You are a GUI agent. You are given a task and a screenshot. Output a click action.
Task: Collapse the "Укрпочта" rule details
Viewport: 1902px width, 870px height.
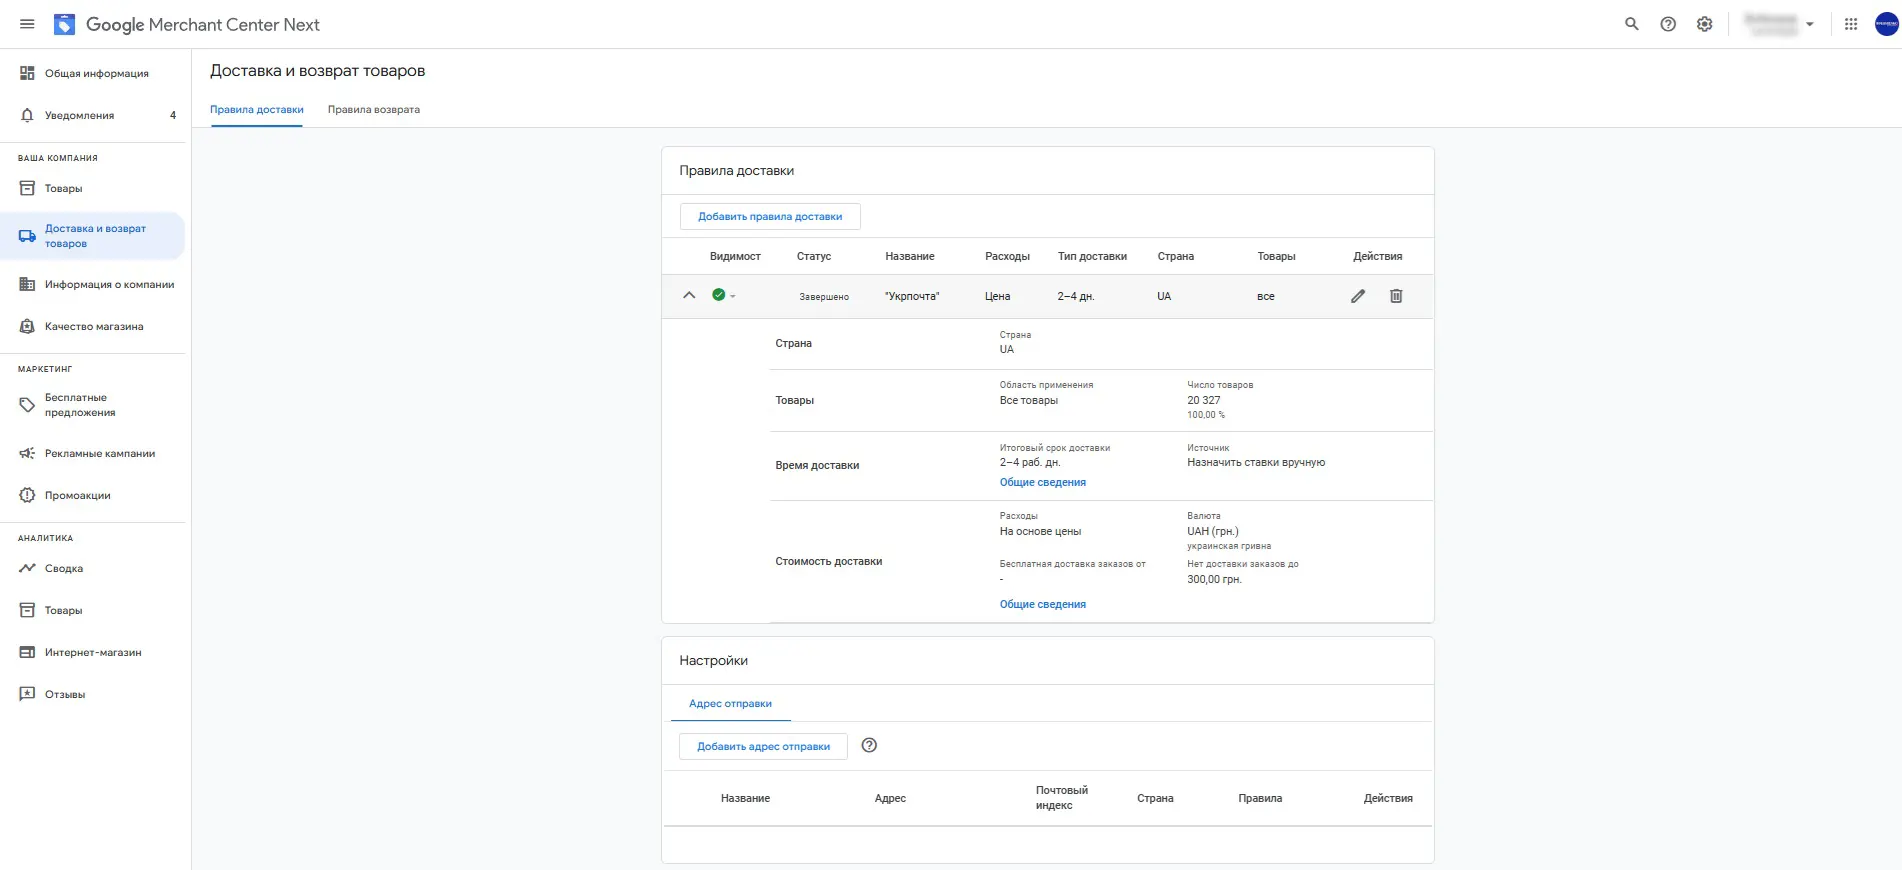(689, 295)
